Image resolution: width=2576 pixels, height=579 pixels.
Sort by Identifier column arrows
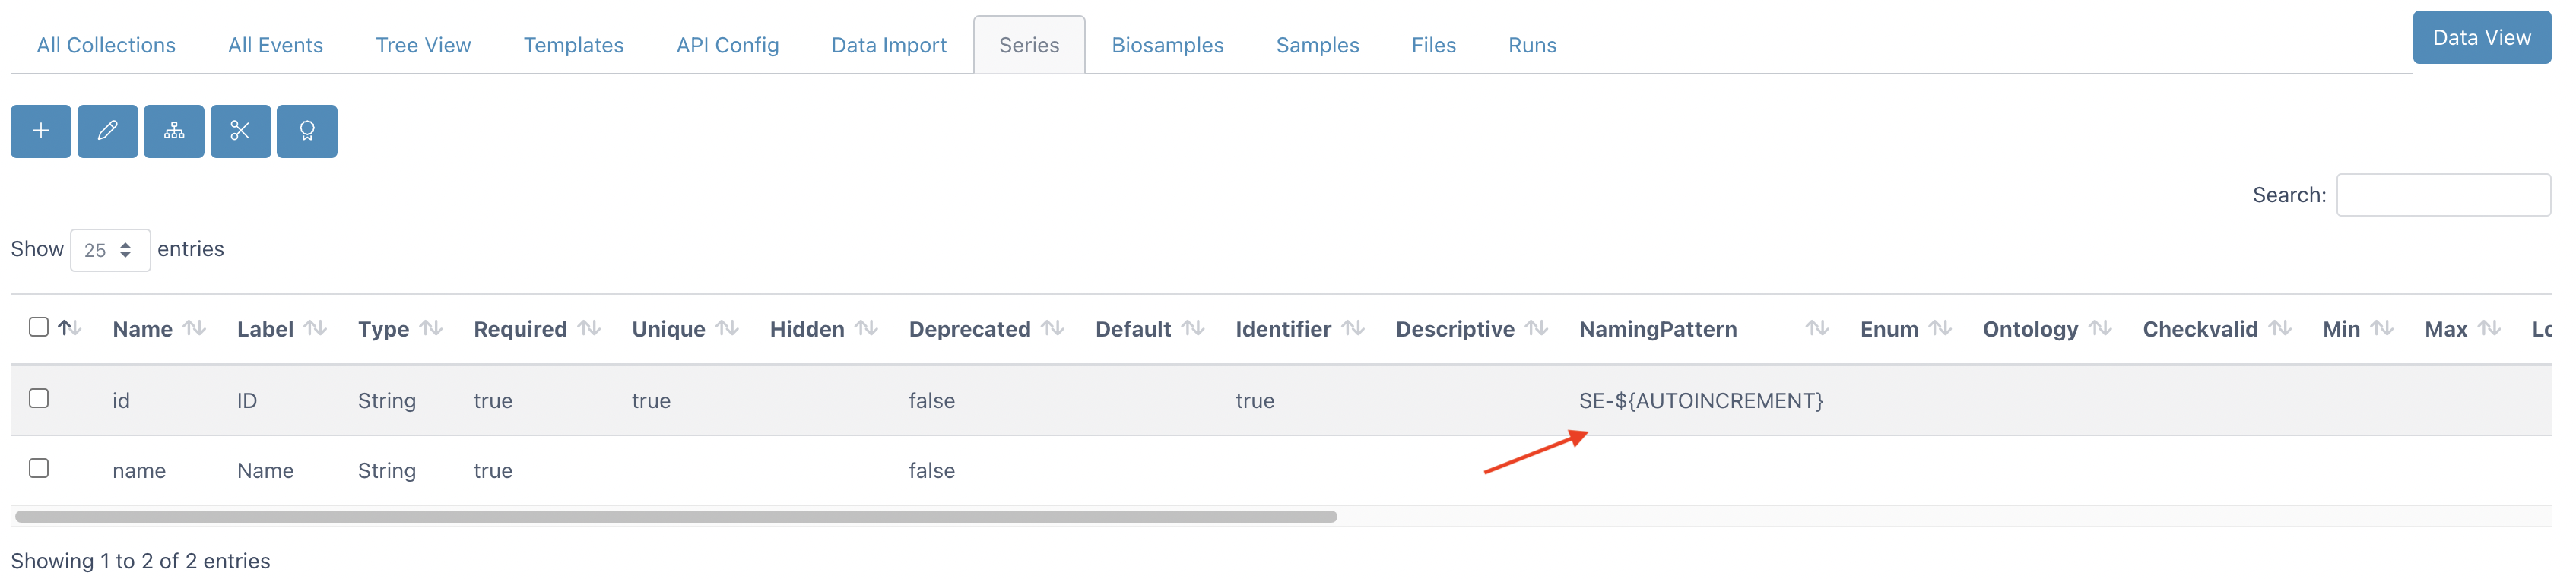point(1353,328)
